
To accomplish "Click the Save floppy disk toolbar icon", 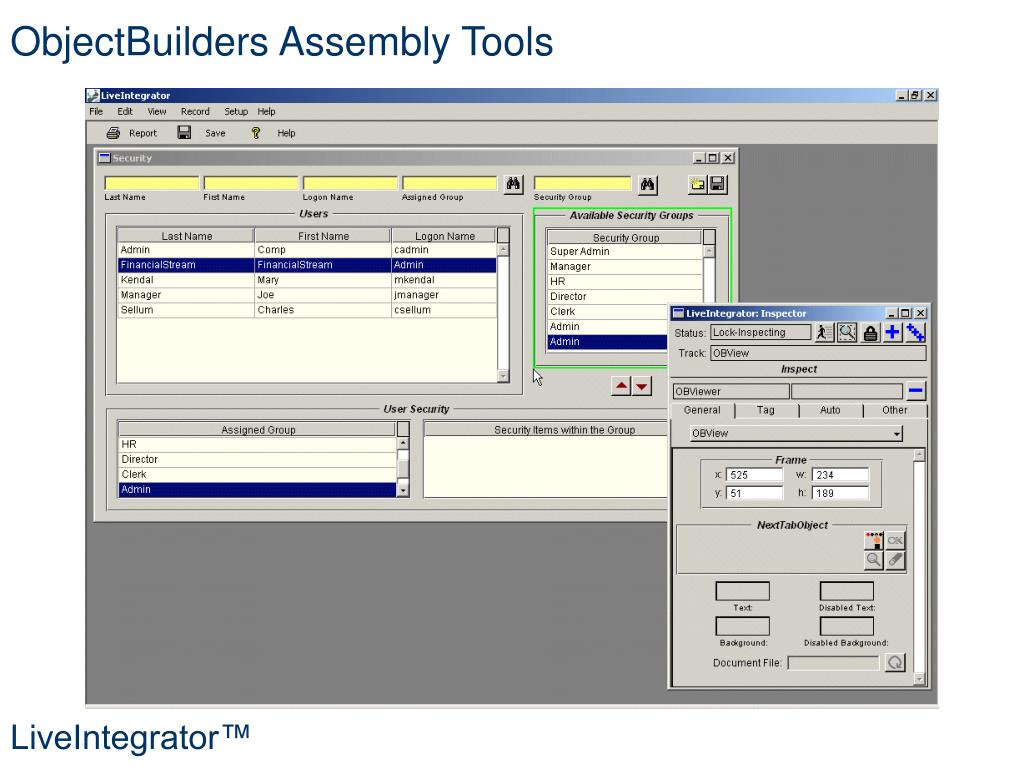I will tap(184, 133).
